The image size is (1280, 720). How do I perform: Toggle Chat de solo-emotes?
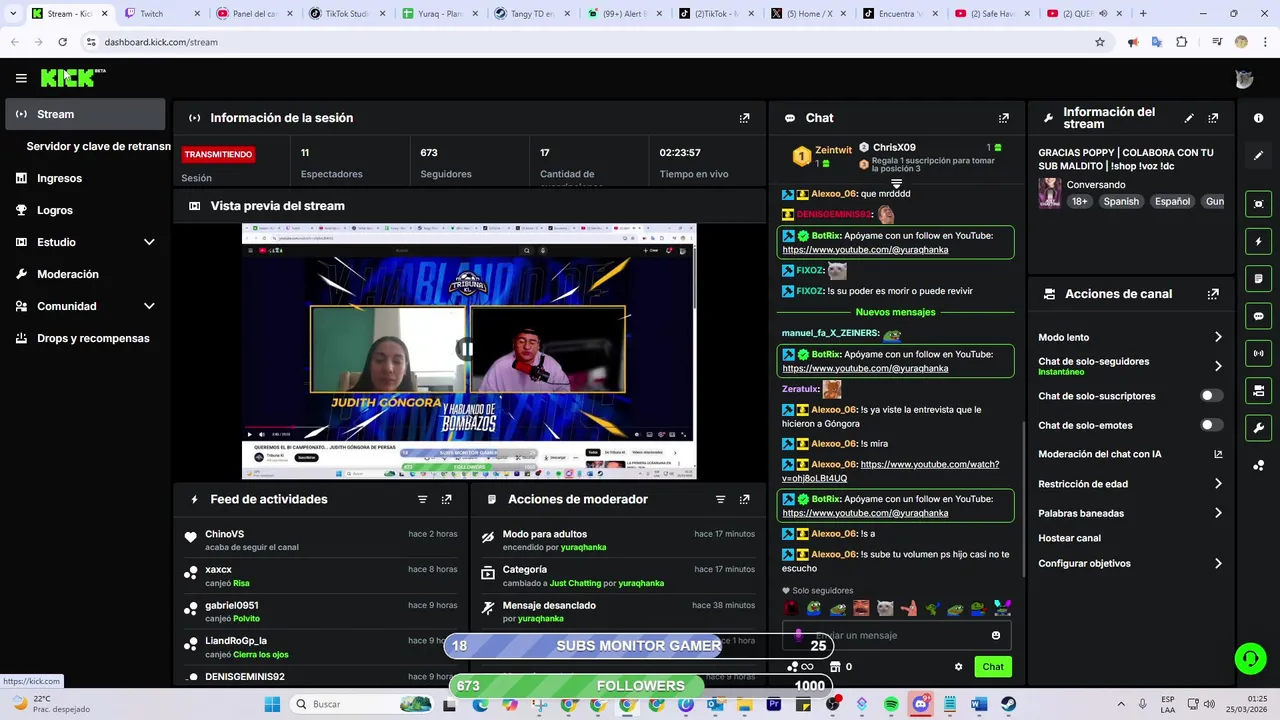click(1211, 425)
